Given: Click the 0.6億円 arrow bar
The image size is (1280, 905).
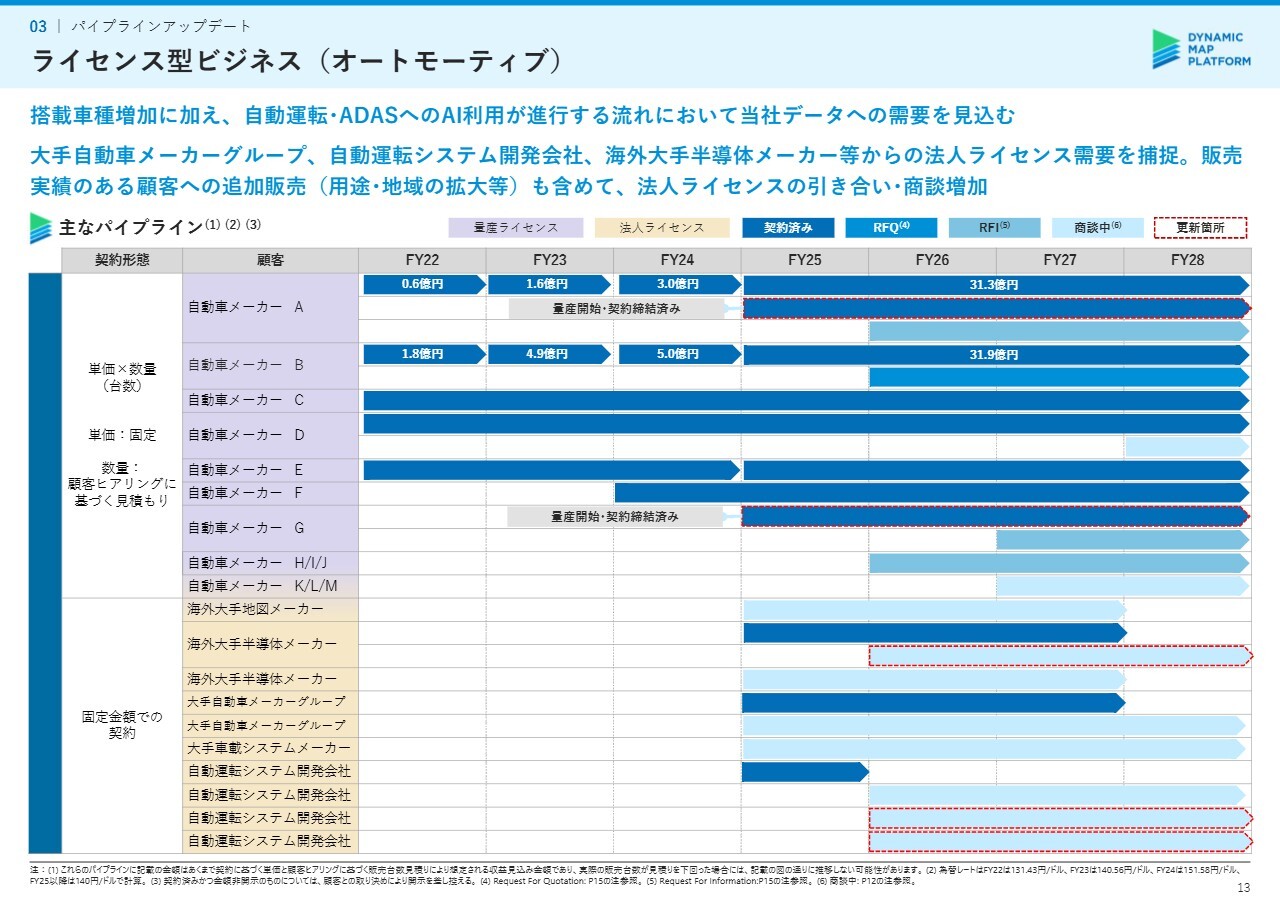Looking at the screenshot, I should (x=422, y=284).
